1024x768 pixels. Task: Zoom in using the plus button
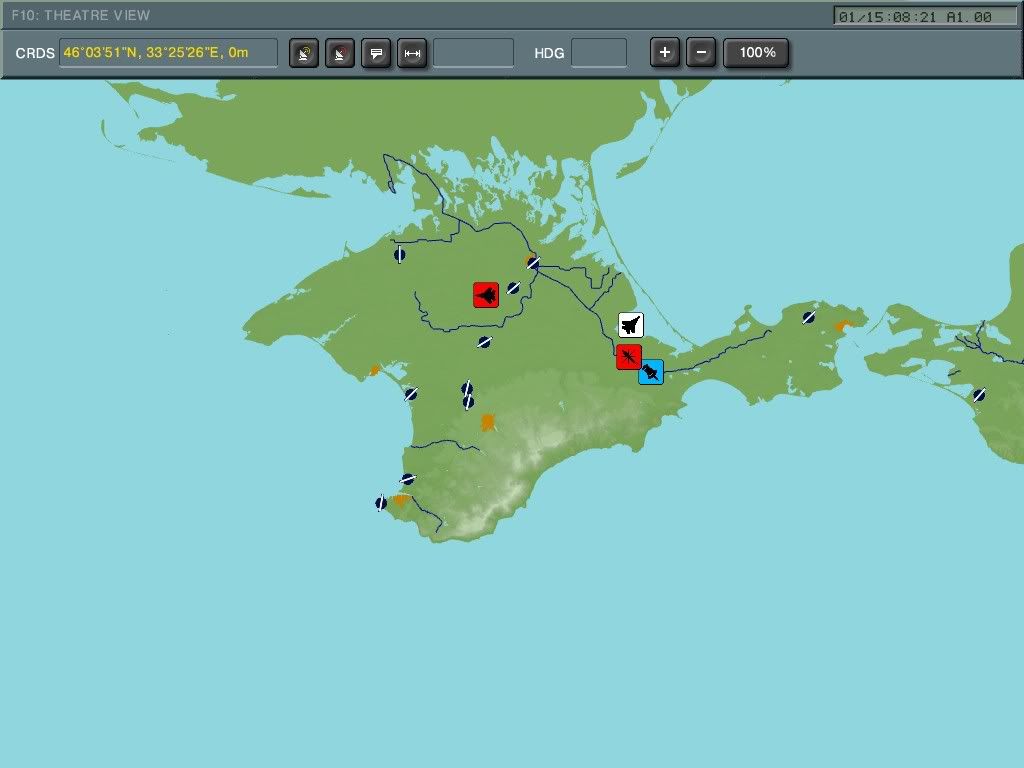665,51
